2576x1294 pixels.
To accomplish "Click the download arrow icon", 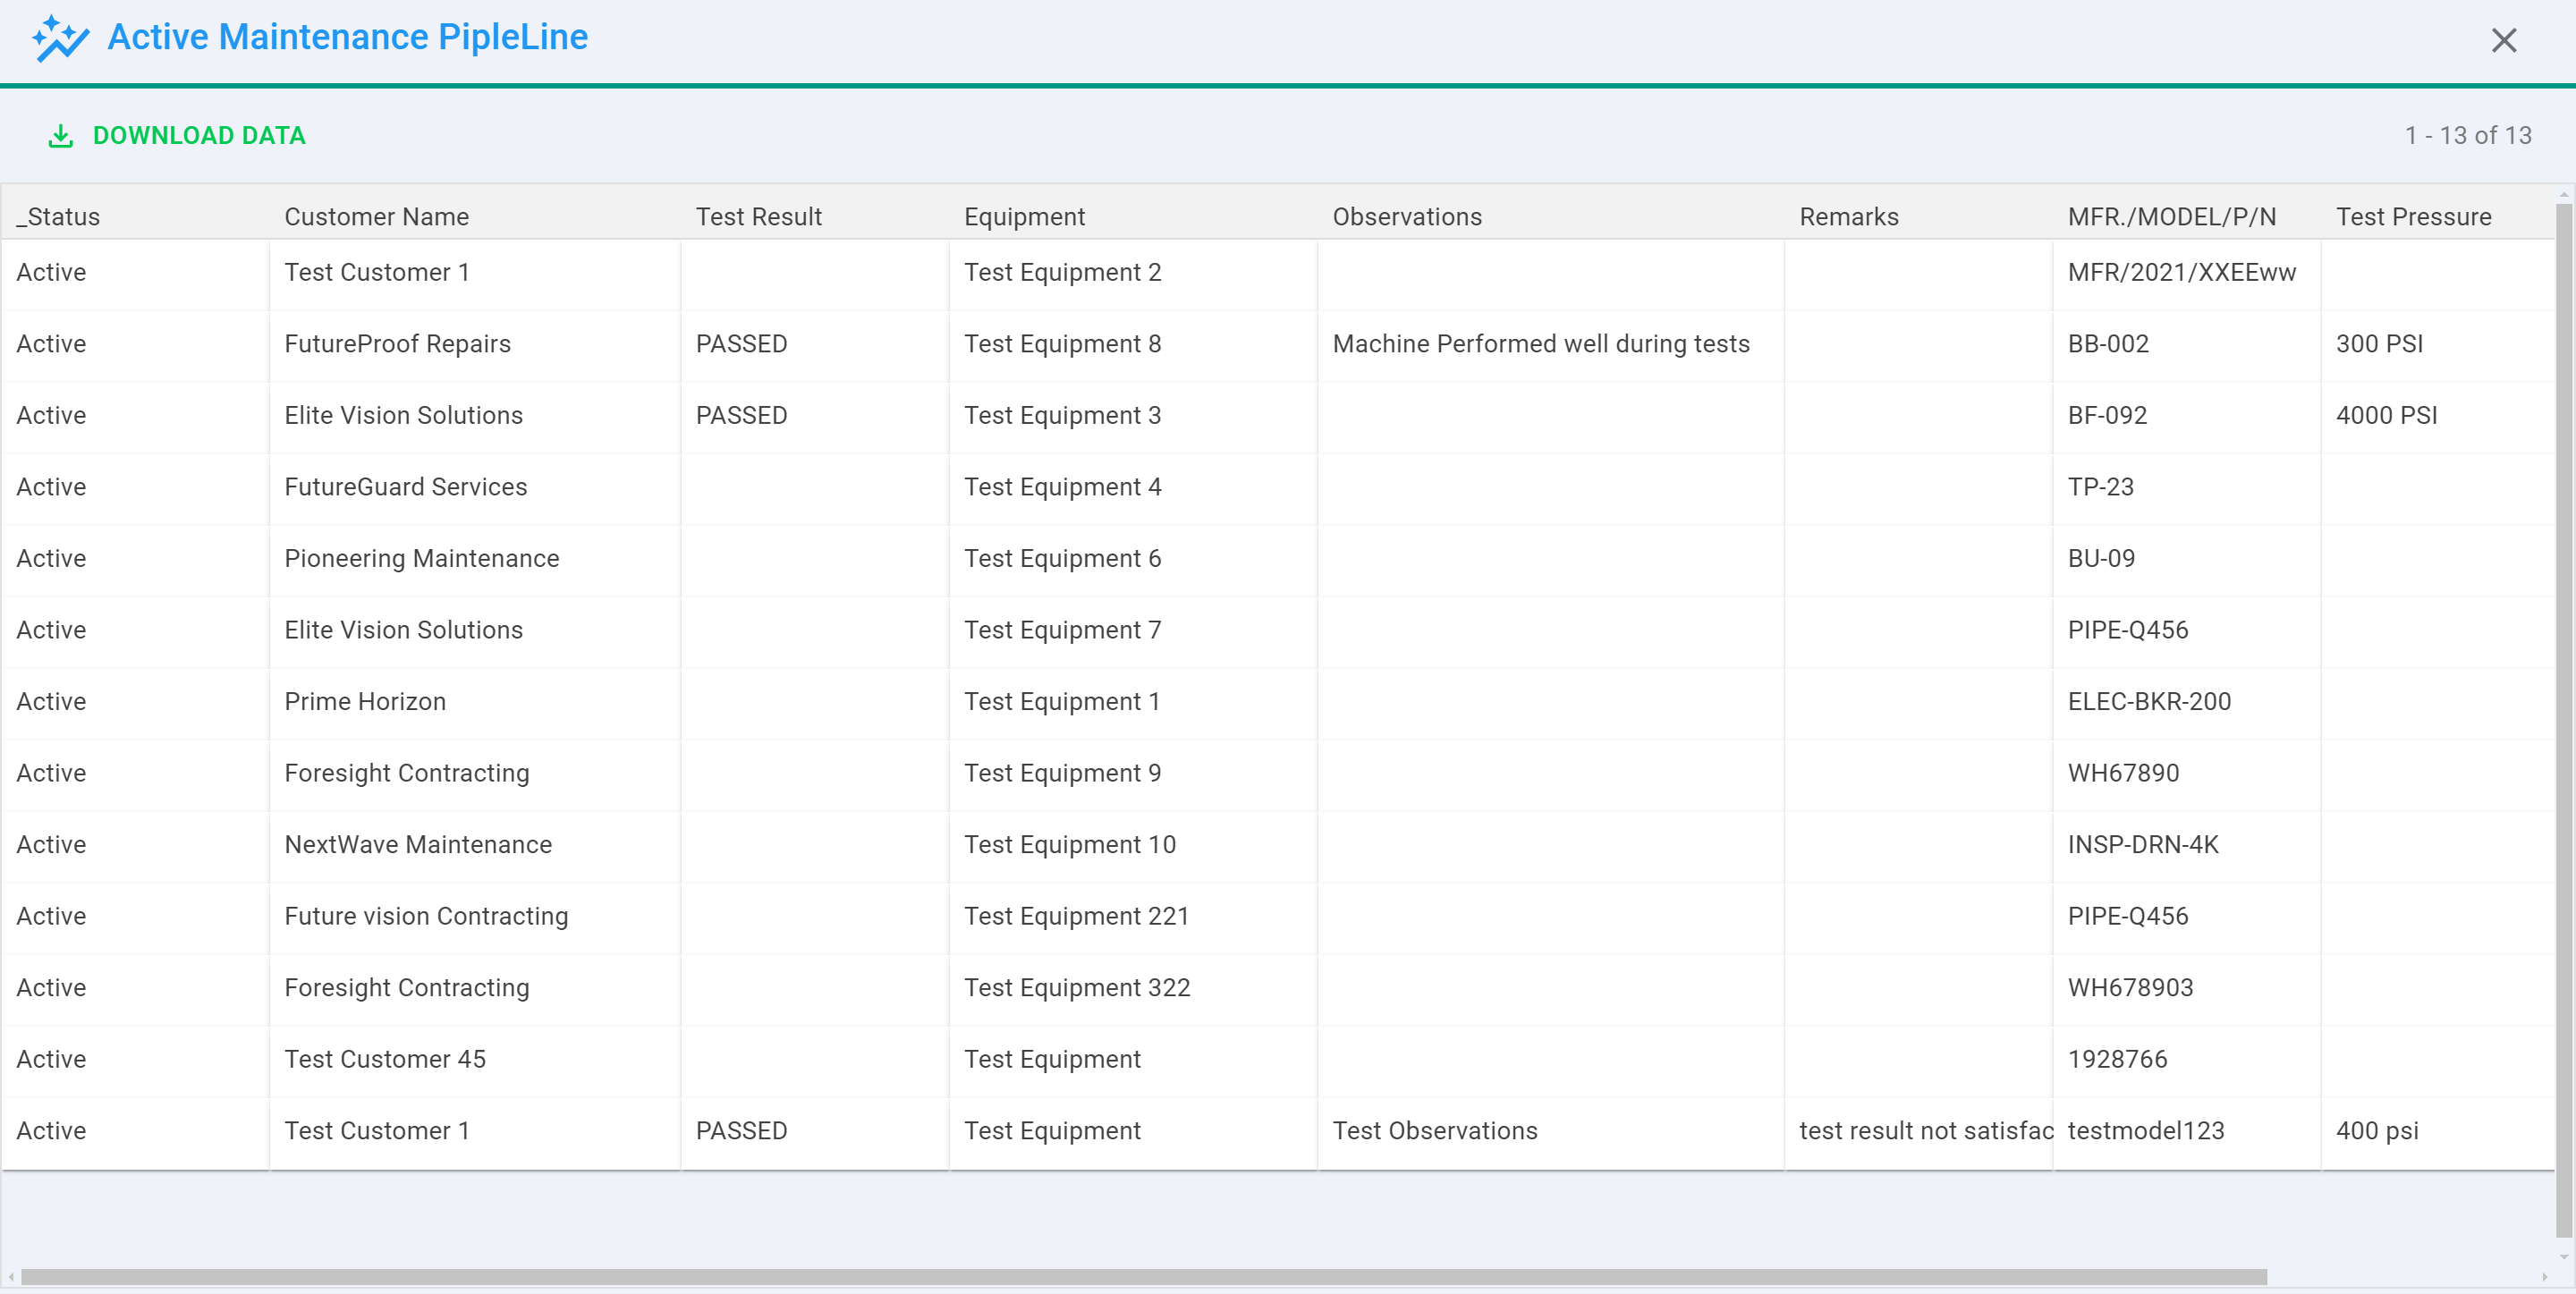I will [x=61, y=136].
